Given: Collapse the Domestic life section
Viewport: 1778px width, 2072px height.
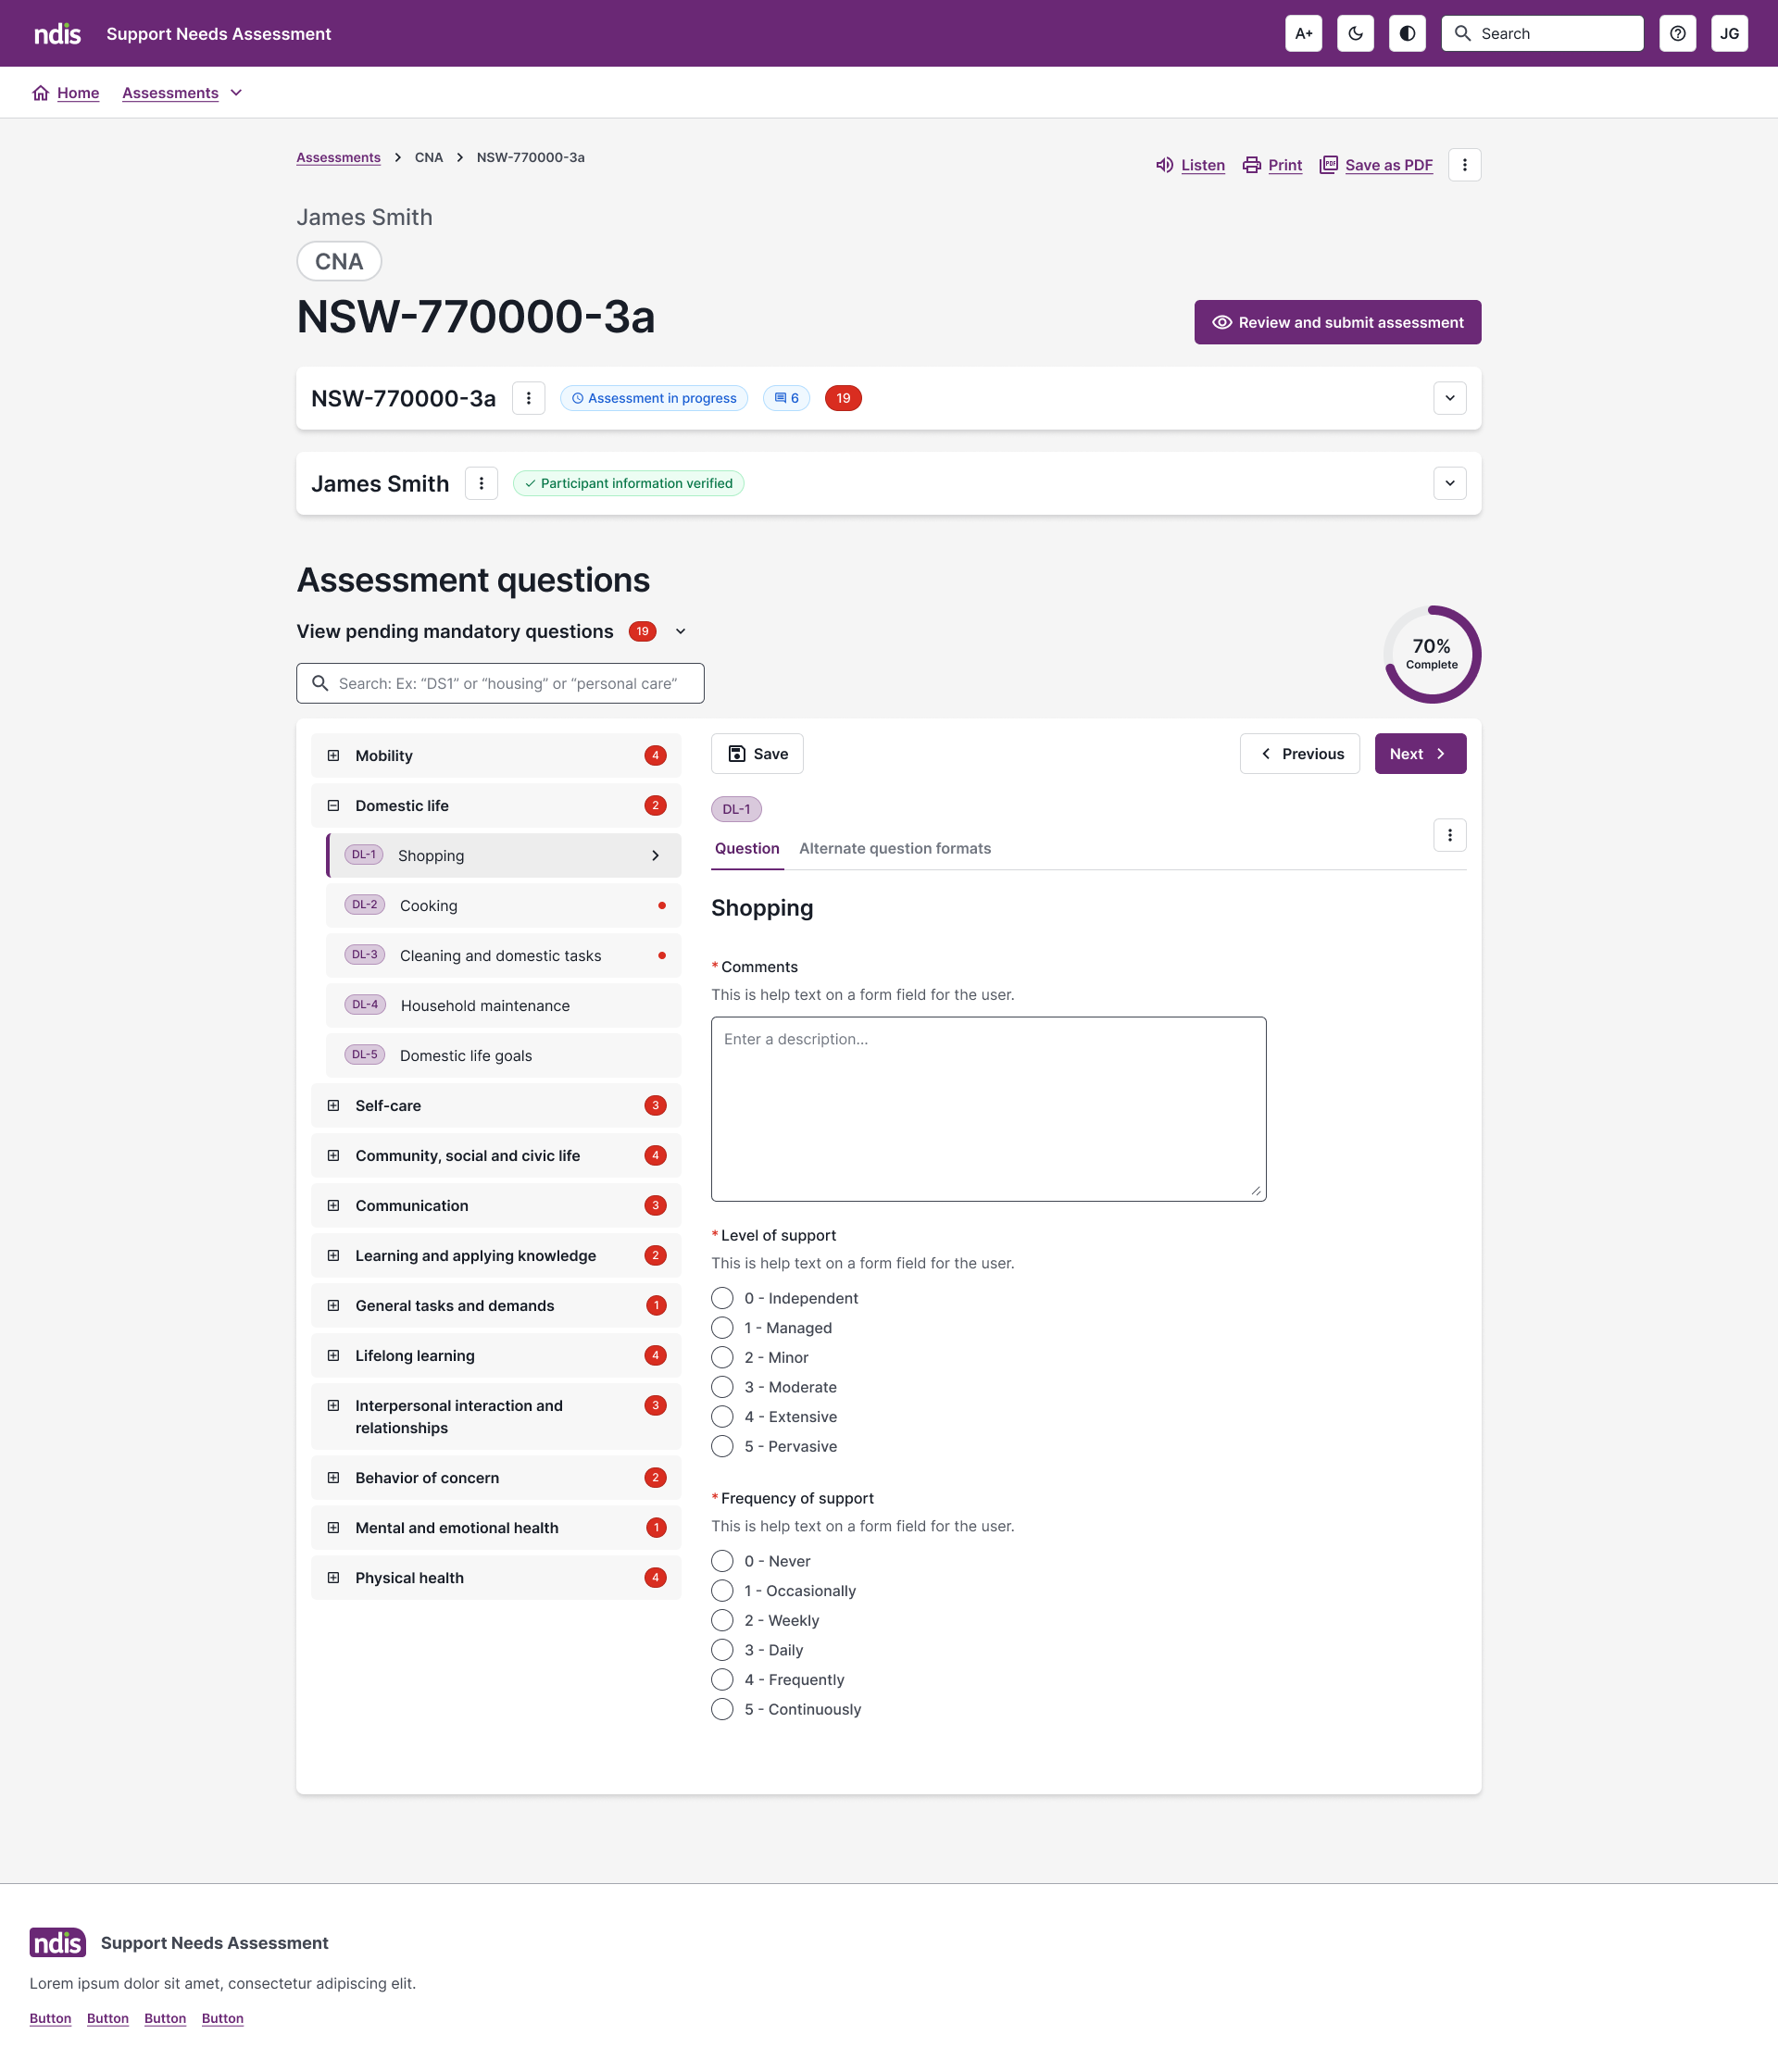Looking at the screenshot, I should 334,805.
